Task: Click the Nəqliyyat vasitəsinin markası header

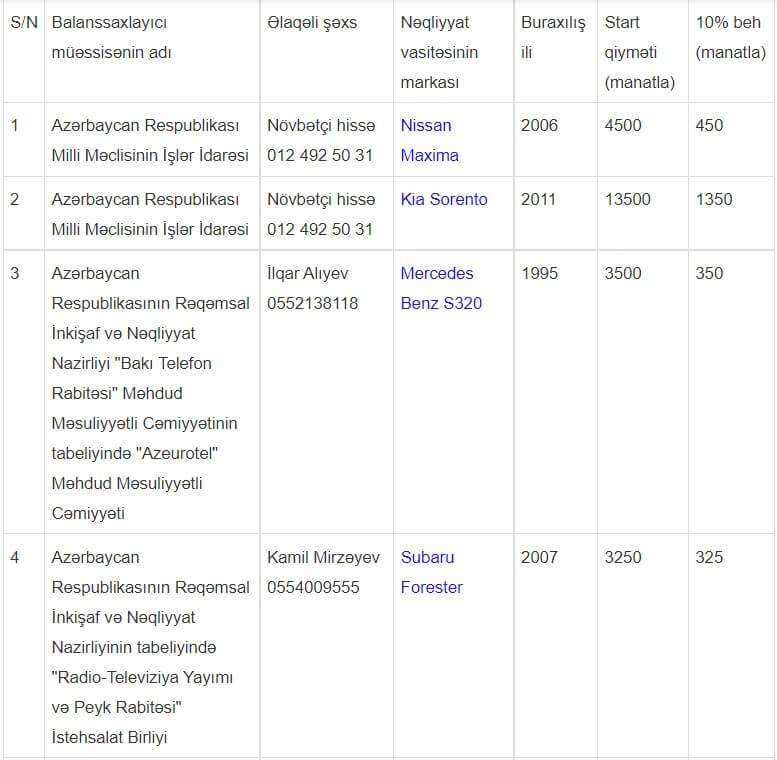Action: (x=439, y=52)
